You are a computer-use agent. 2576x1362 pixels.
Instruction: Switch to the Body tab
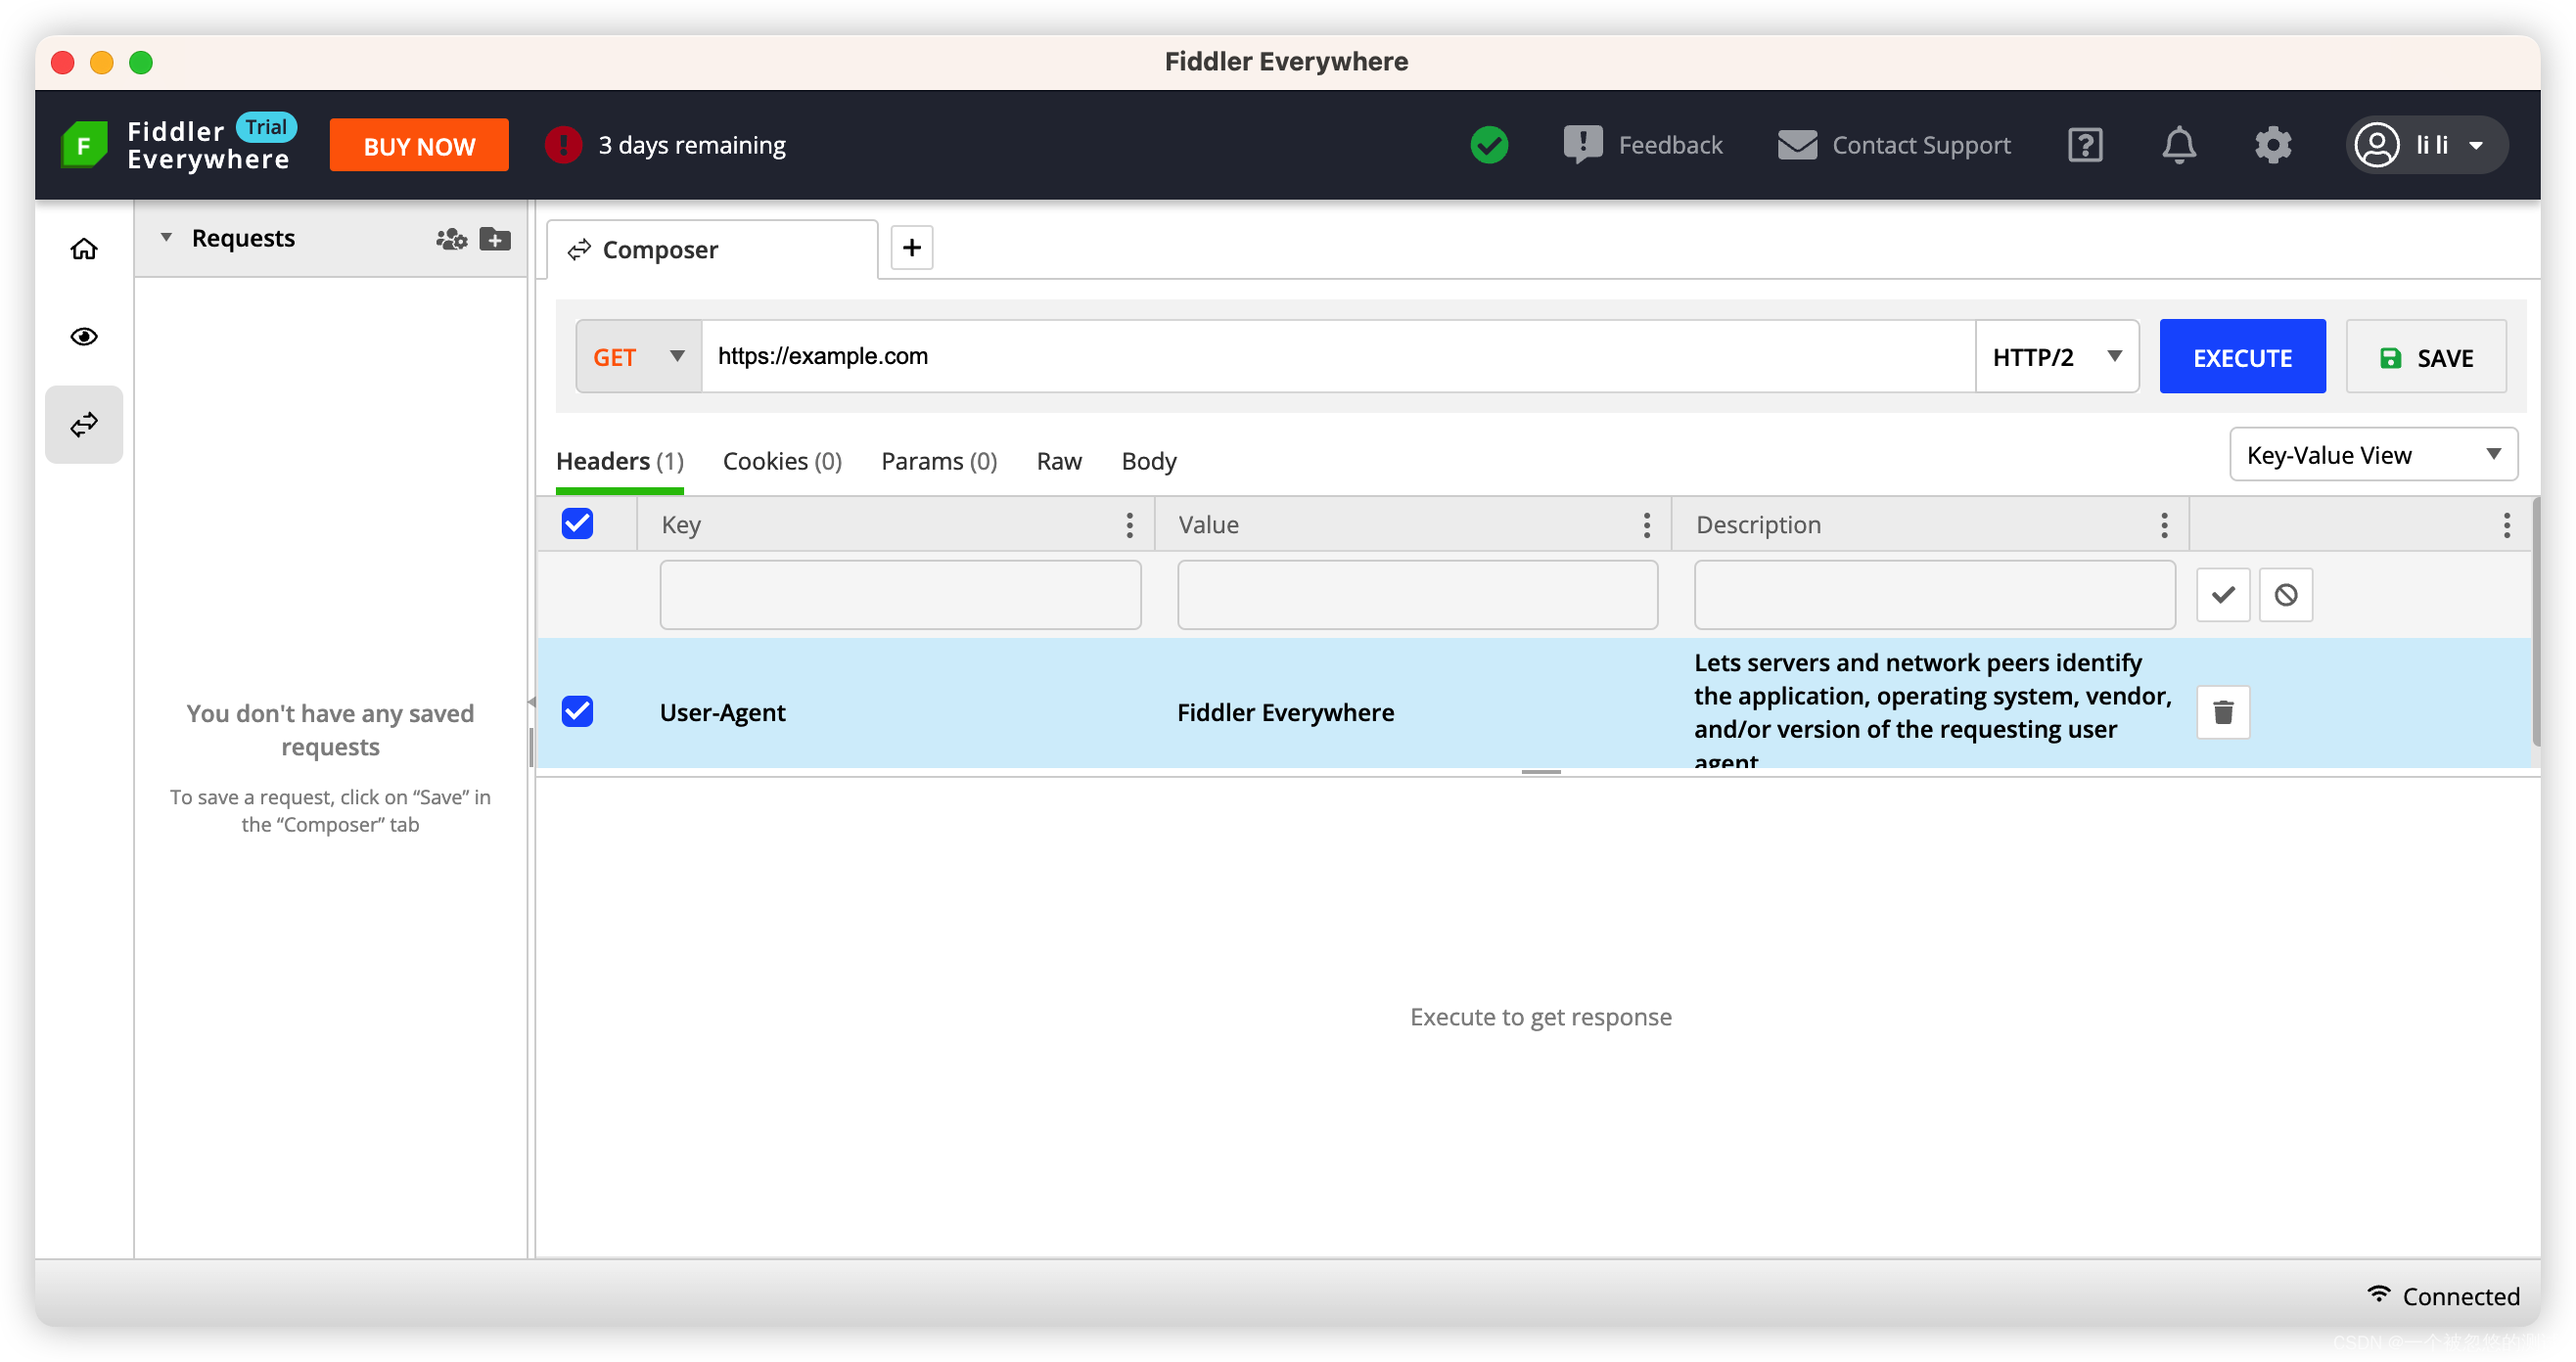click(x=1148, y=461)
